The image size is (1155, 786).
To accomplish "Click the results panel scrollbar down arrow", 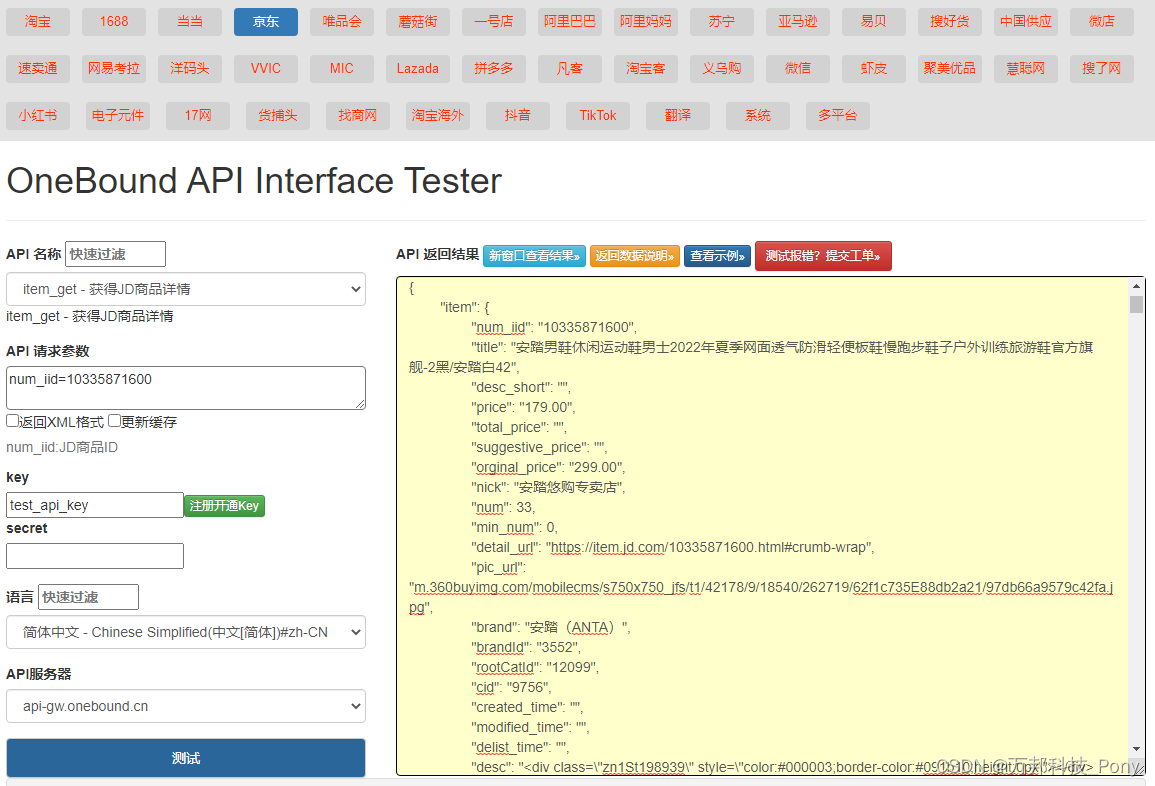I will click(x=1137, y=749).
